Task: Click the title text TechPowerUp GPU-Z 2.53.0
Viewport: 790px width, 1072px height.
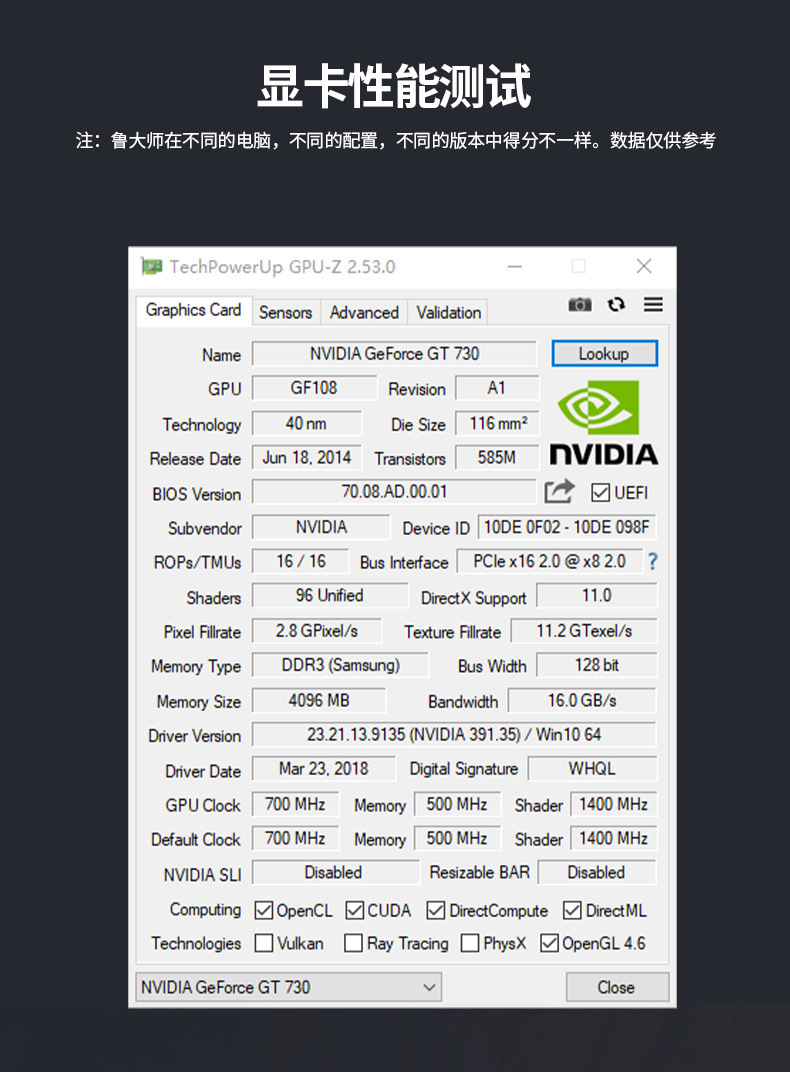Action: 282,267
